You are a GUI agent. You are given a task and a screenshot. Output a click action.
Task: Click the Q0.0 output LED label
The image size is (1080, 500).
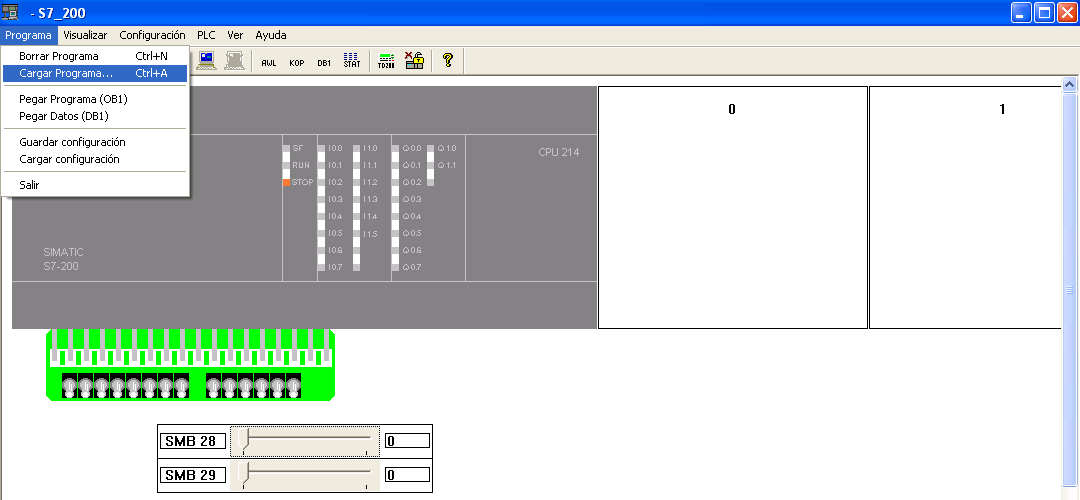pyautogui.click(x=412, y=148)
